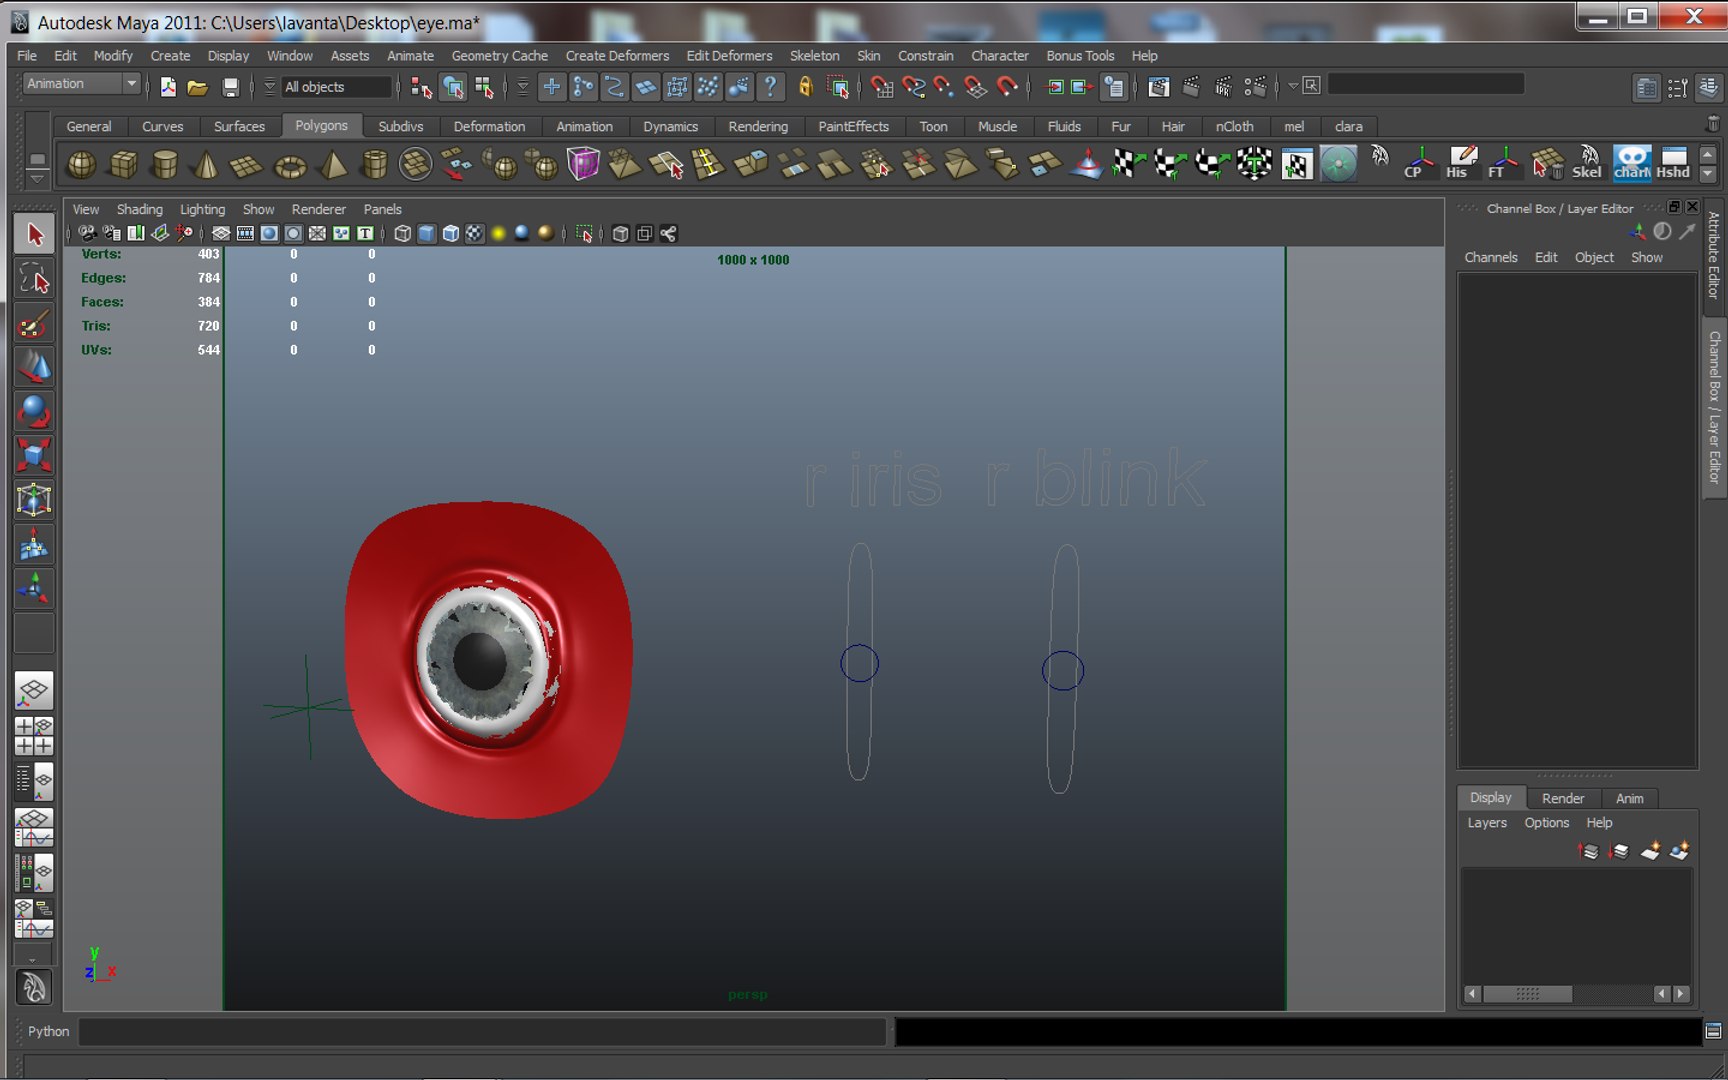Toggle use all lights viewport button
The width and height of the screenshot is (1728, 1080).
tap(498, 234)
